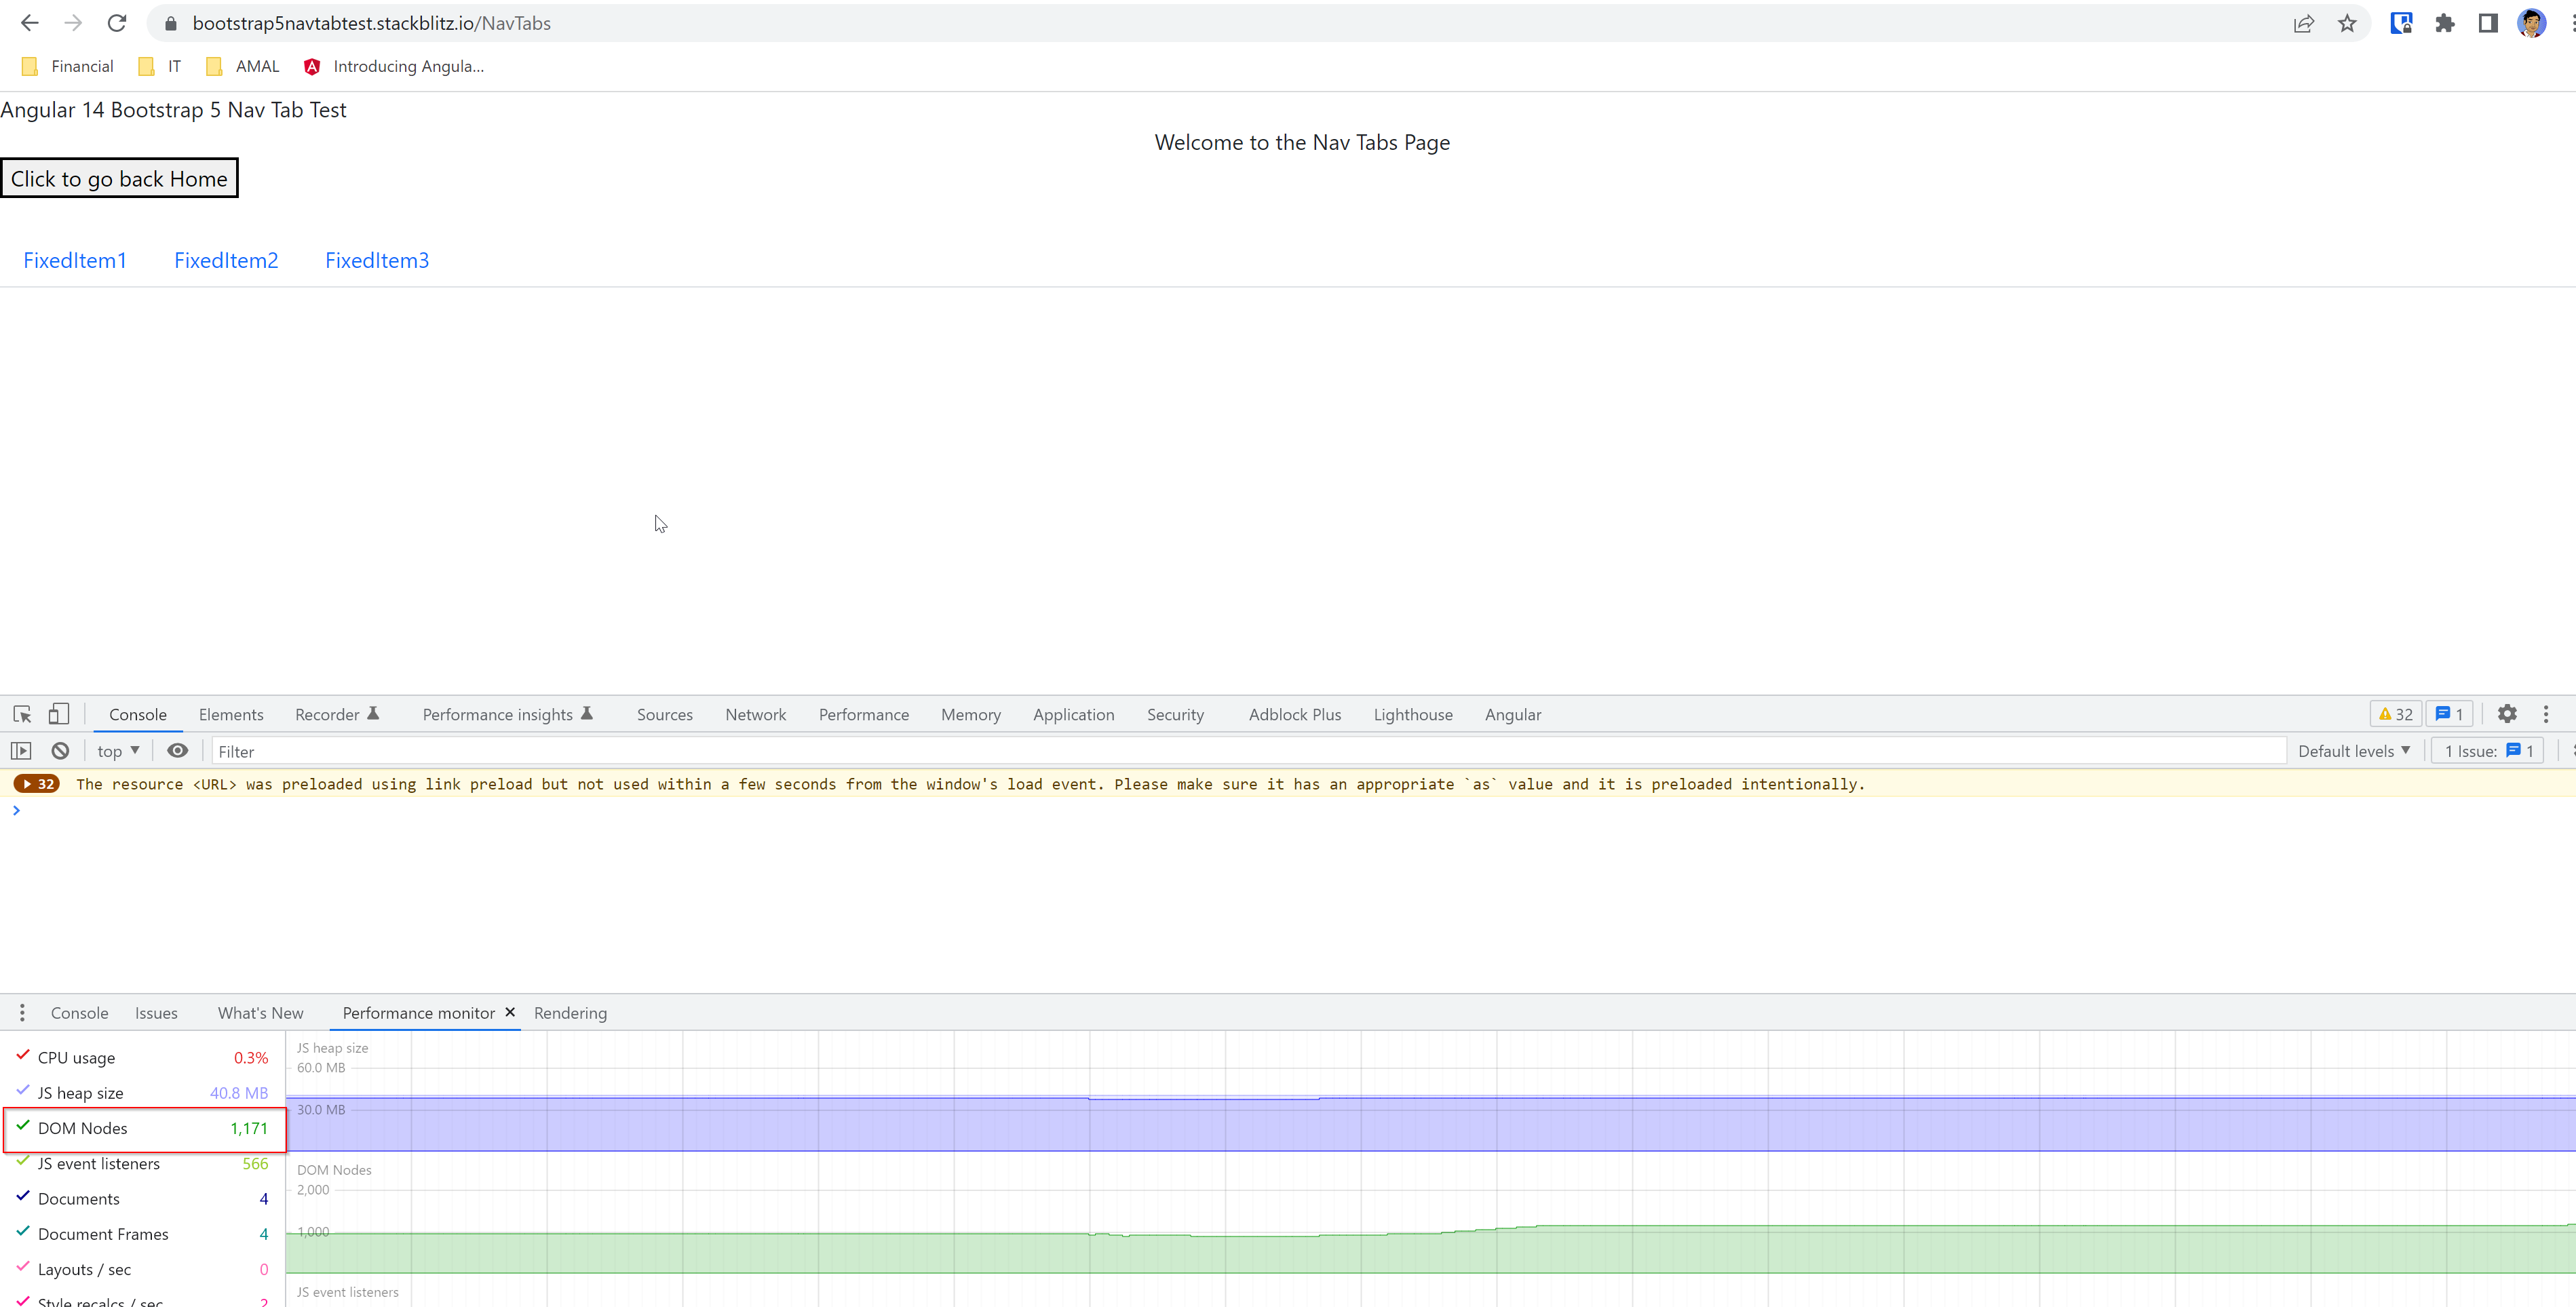Open Introducing Angular bookmark

[394, 66]
